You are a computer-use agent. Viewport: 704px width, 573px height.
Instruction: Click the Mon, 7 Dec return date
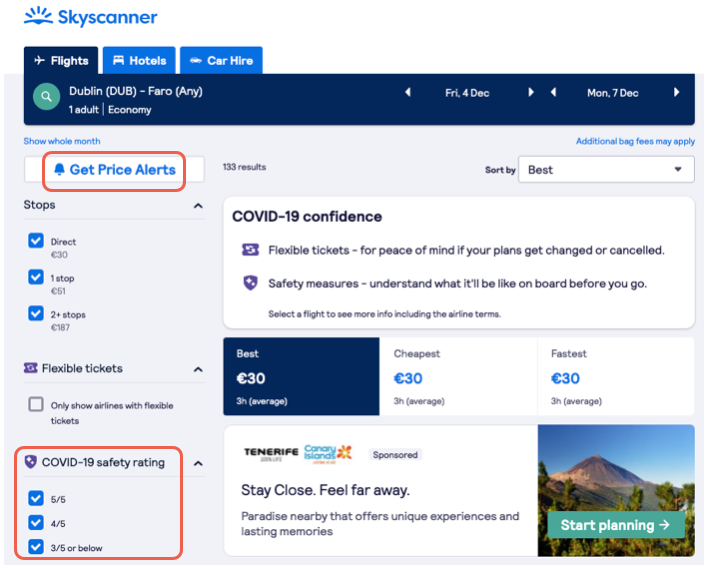[612, 93]
